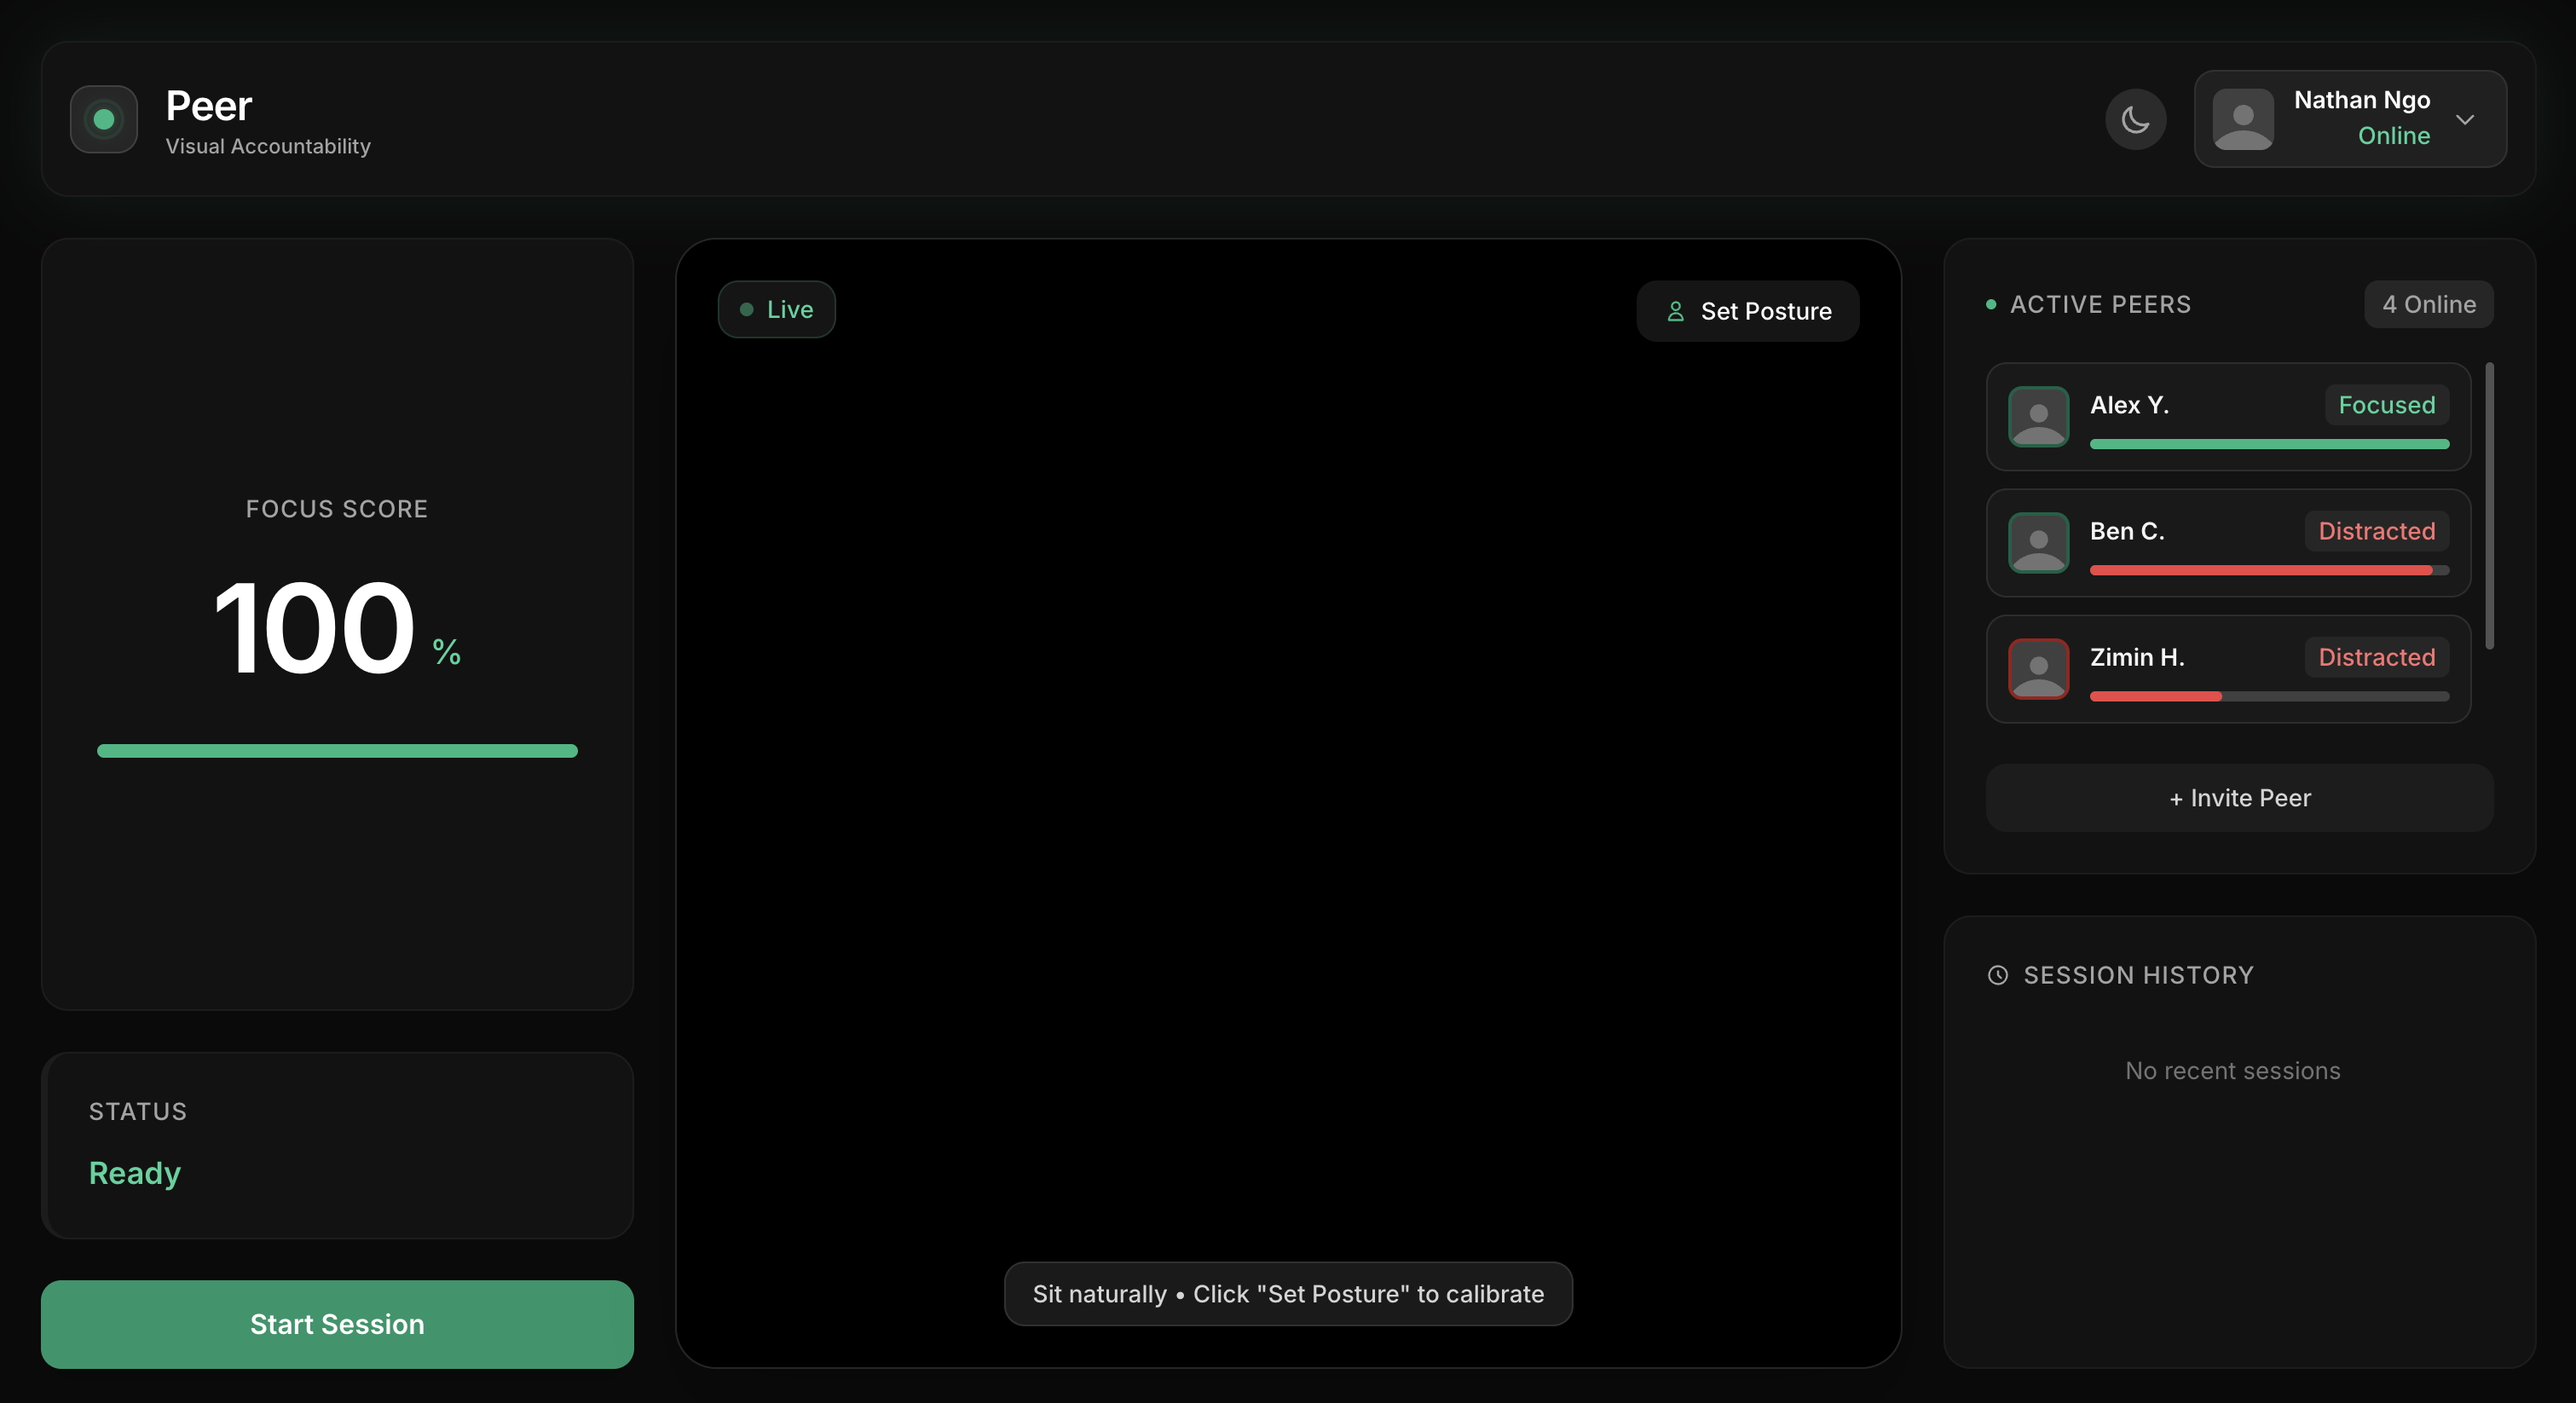The height and width of the screenshot is (1403, 2576).
Task: Expand the user menu chevron
Action: [2465, 119]
